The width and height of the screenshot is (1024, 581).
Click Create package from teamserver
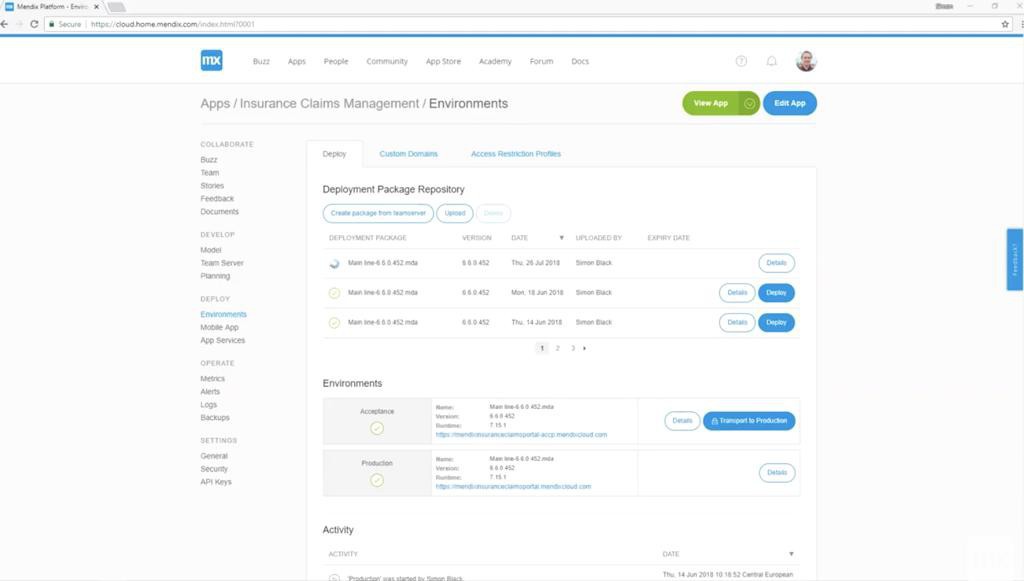point(378,213)
